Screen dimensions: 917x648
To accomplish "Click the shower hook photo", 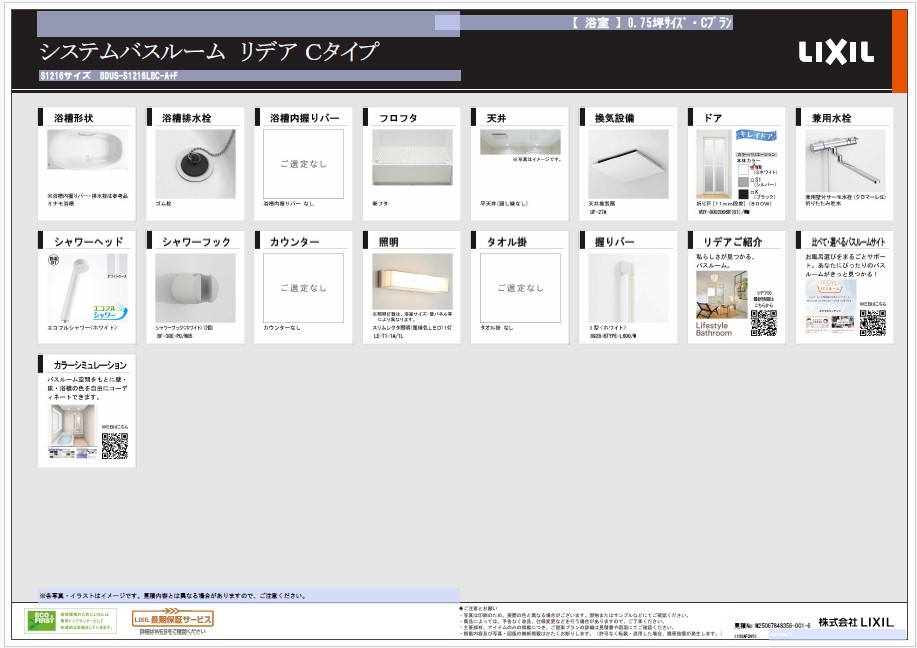I will [195, 288].
